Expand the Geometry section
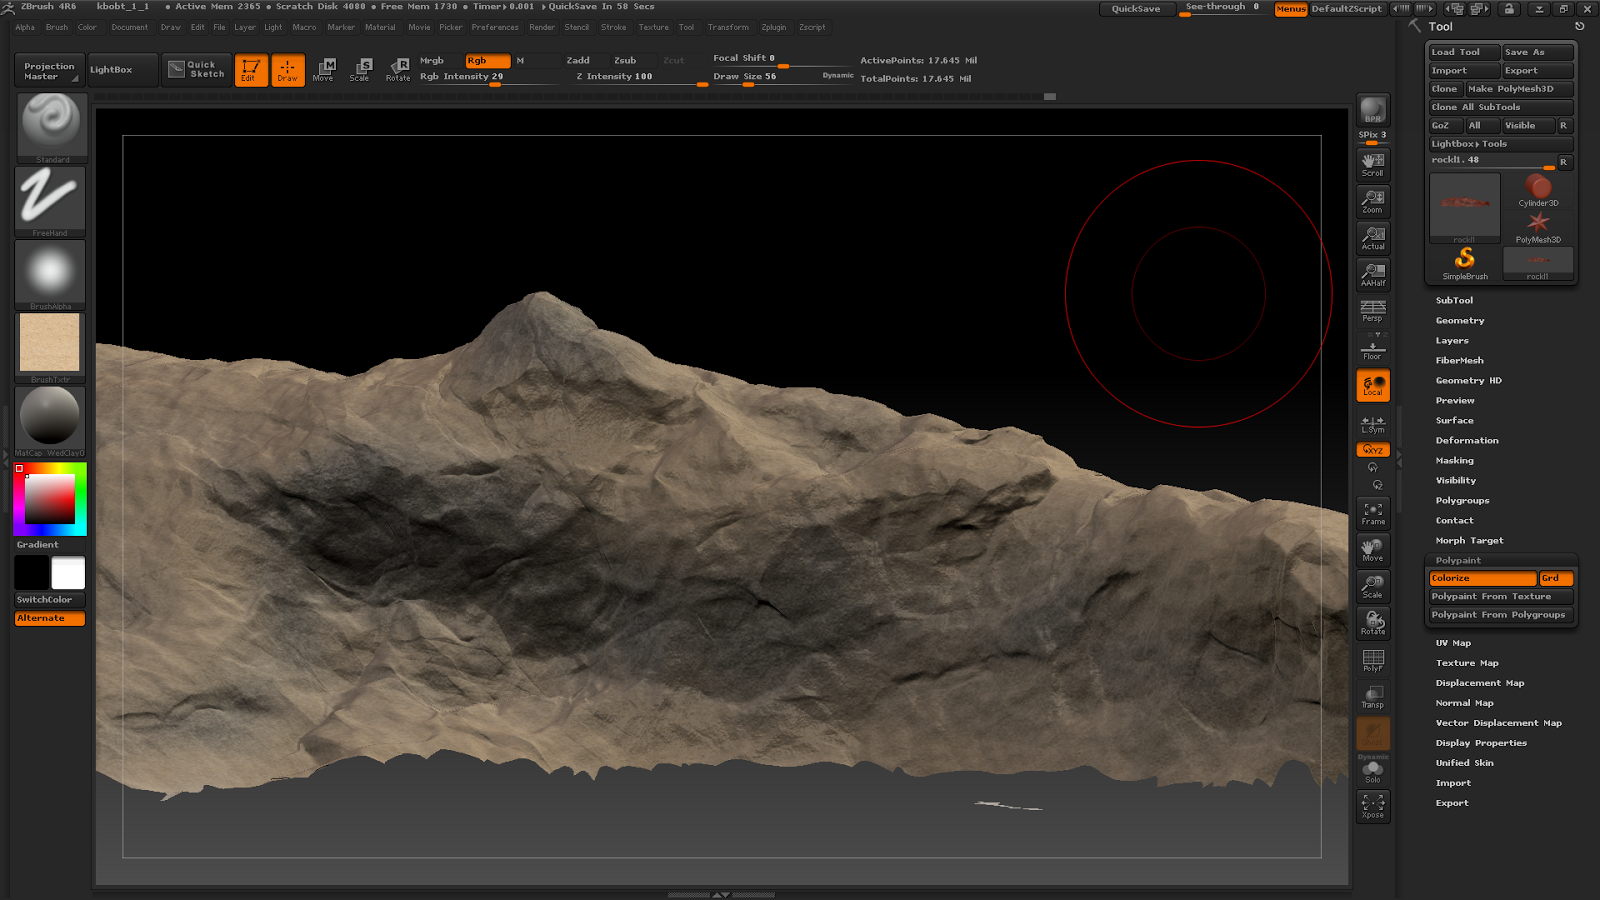Viewport: 1600px width, 900px height. [x=1460, y=320]
